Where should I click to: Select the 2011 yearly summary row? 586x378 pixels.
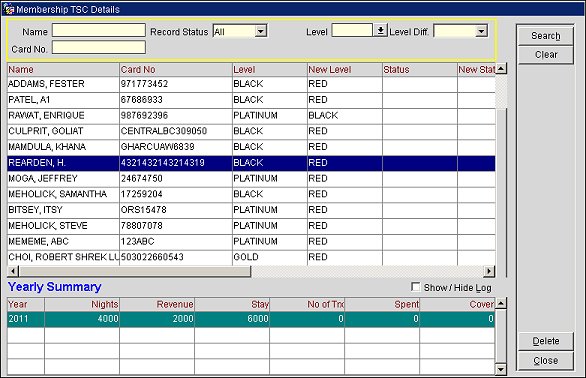coord(251,319)
